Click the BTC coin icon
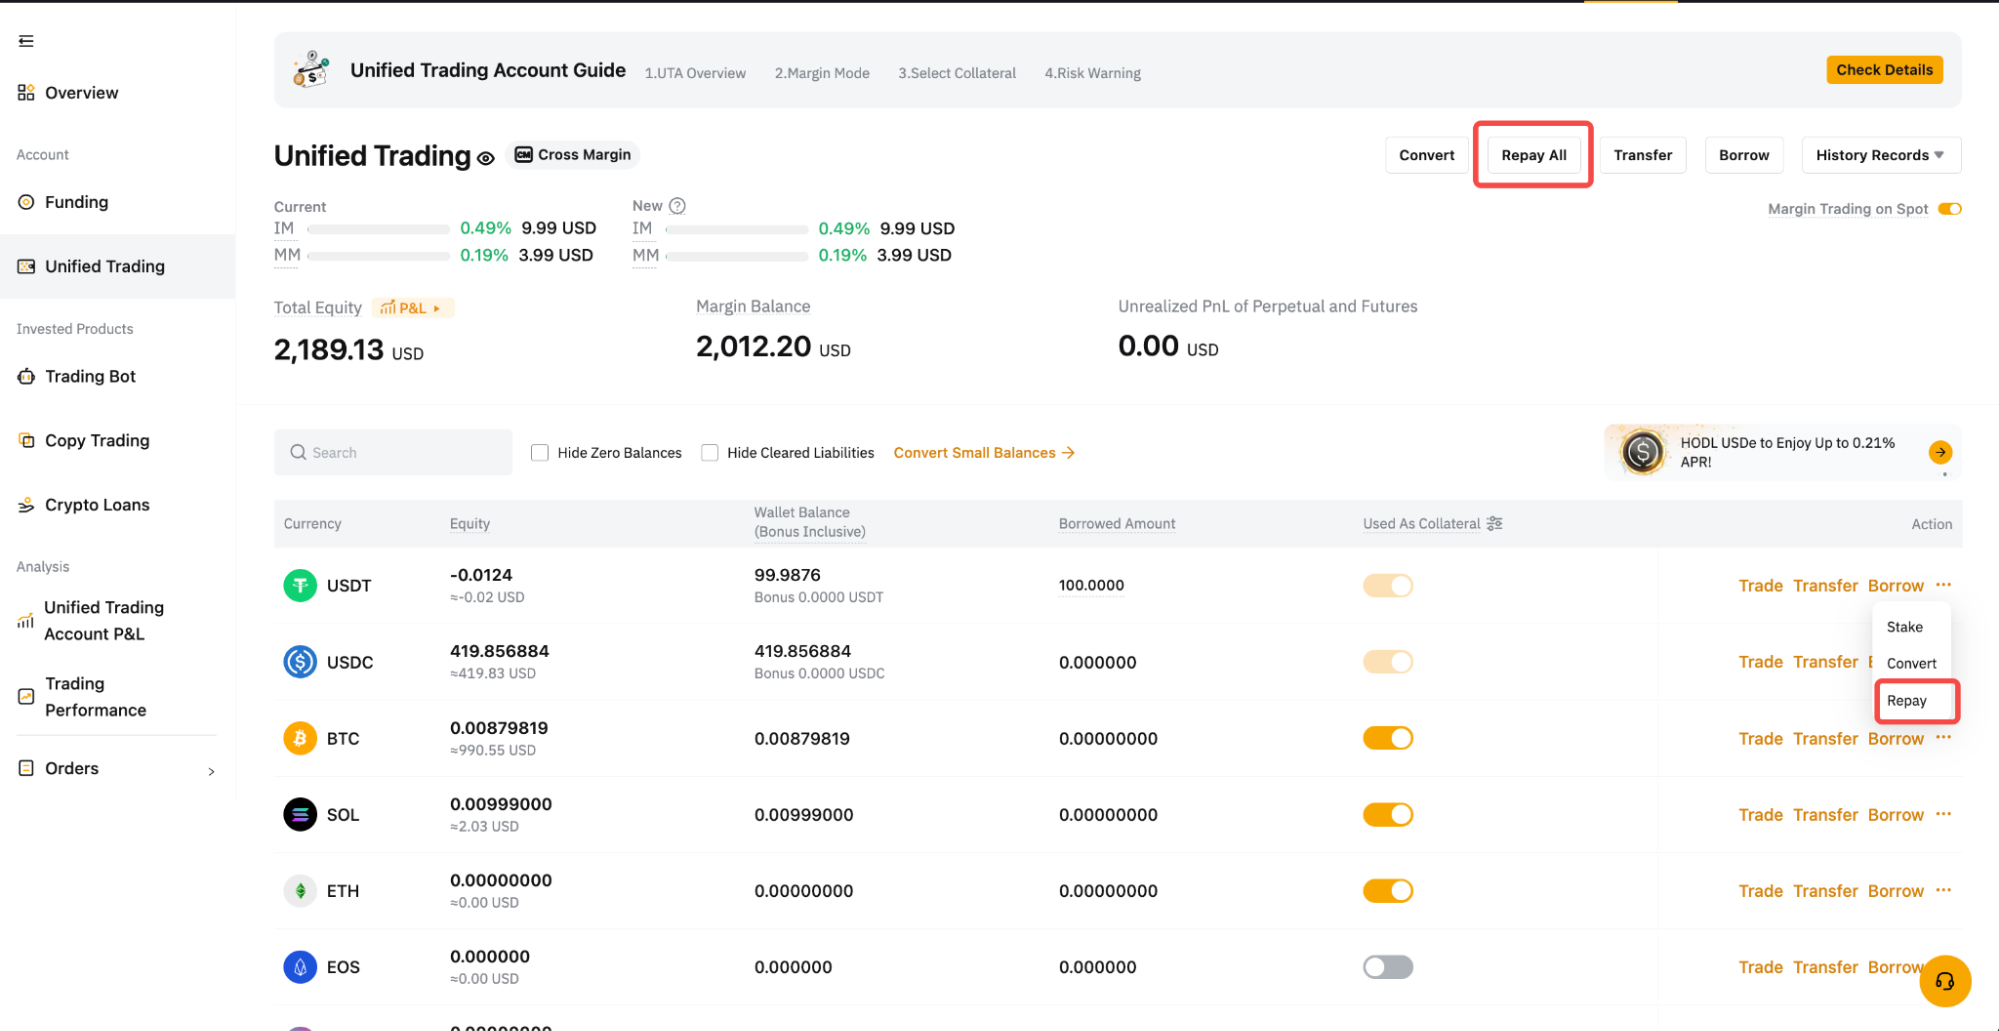The height and width of the screenshot is (1031, 1999). pos(300,739)
